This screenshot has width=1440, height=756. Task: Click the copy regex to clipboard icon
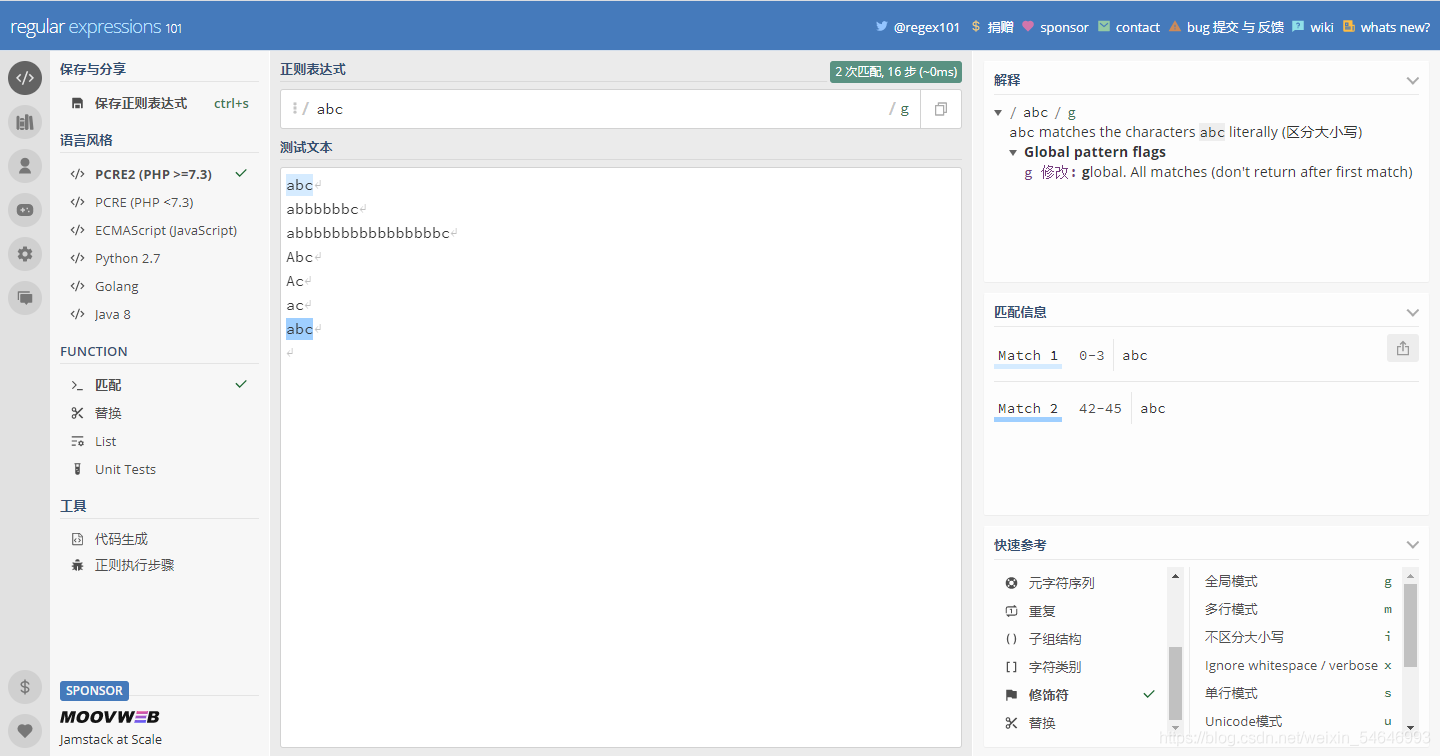point(941,109)
